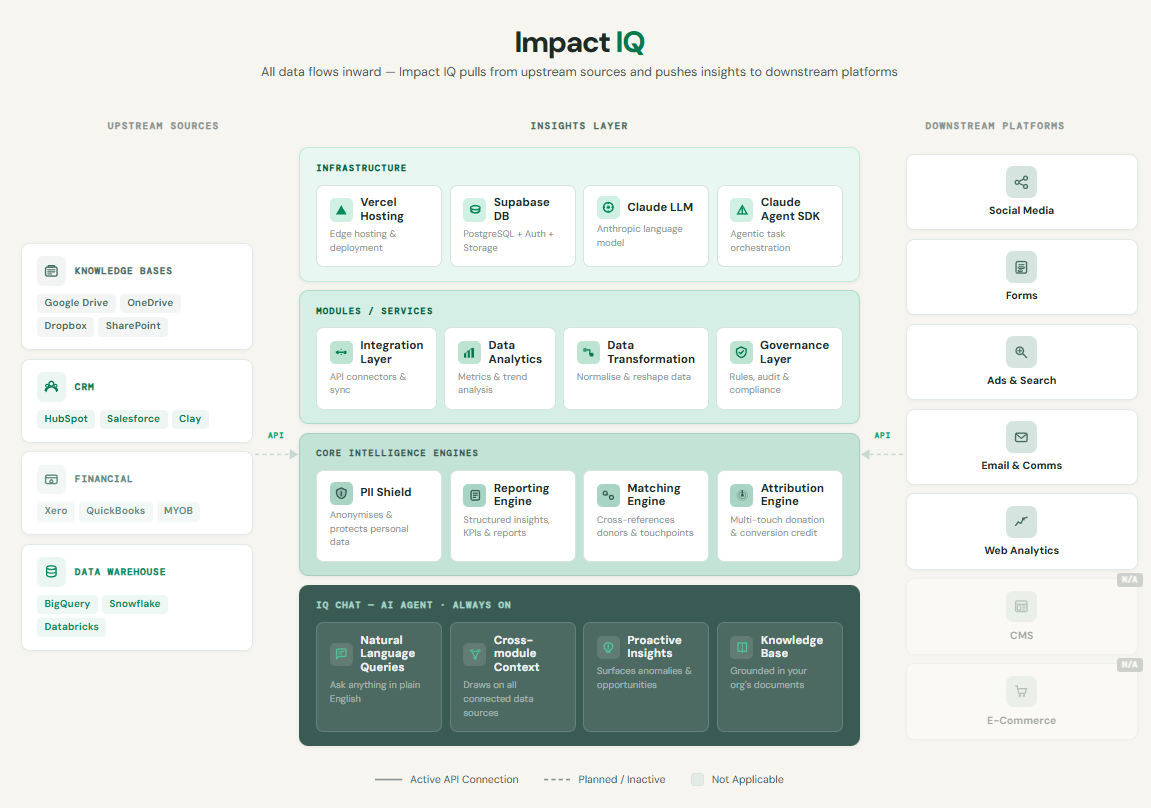Click the Attribution Engine icon
This screenshot has width=1151, height=808.
click(x=742, y=495)
